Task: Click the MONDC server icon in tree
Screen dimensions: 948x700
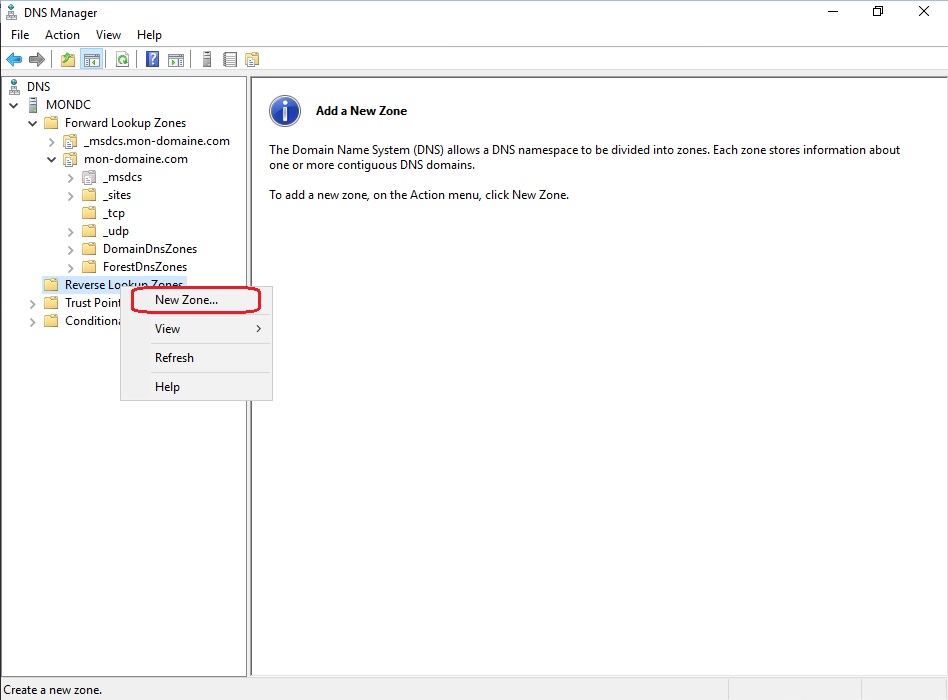Action: click(x=34, y=105)
